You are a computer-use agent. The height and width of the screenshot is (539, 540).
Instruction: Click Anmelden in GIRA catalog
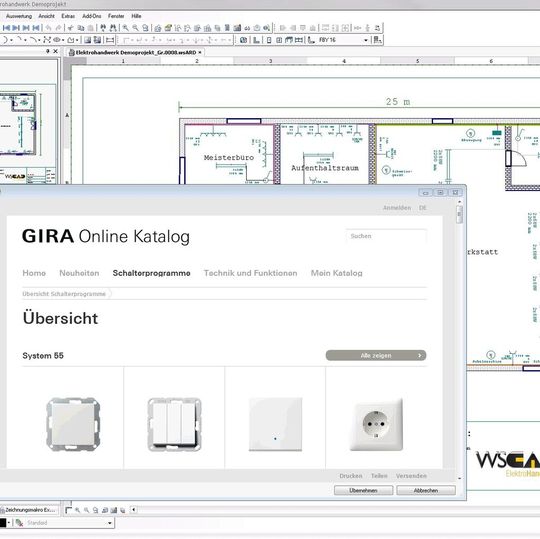click(x=397, y=208)
